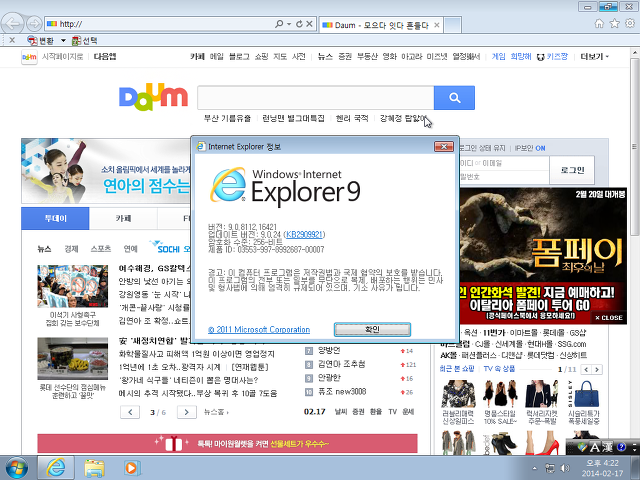Launch Windows Media Player from taskbar
Image resolution: width=640 pixels, height=480 pixels.
click(131, 468)
